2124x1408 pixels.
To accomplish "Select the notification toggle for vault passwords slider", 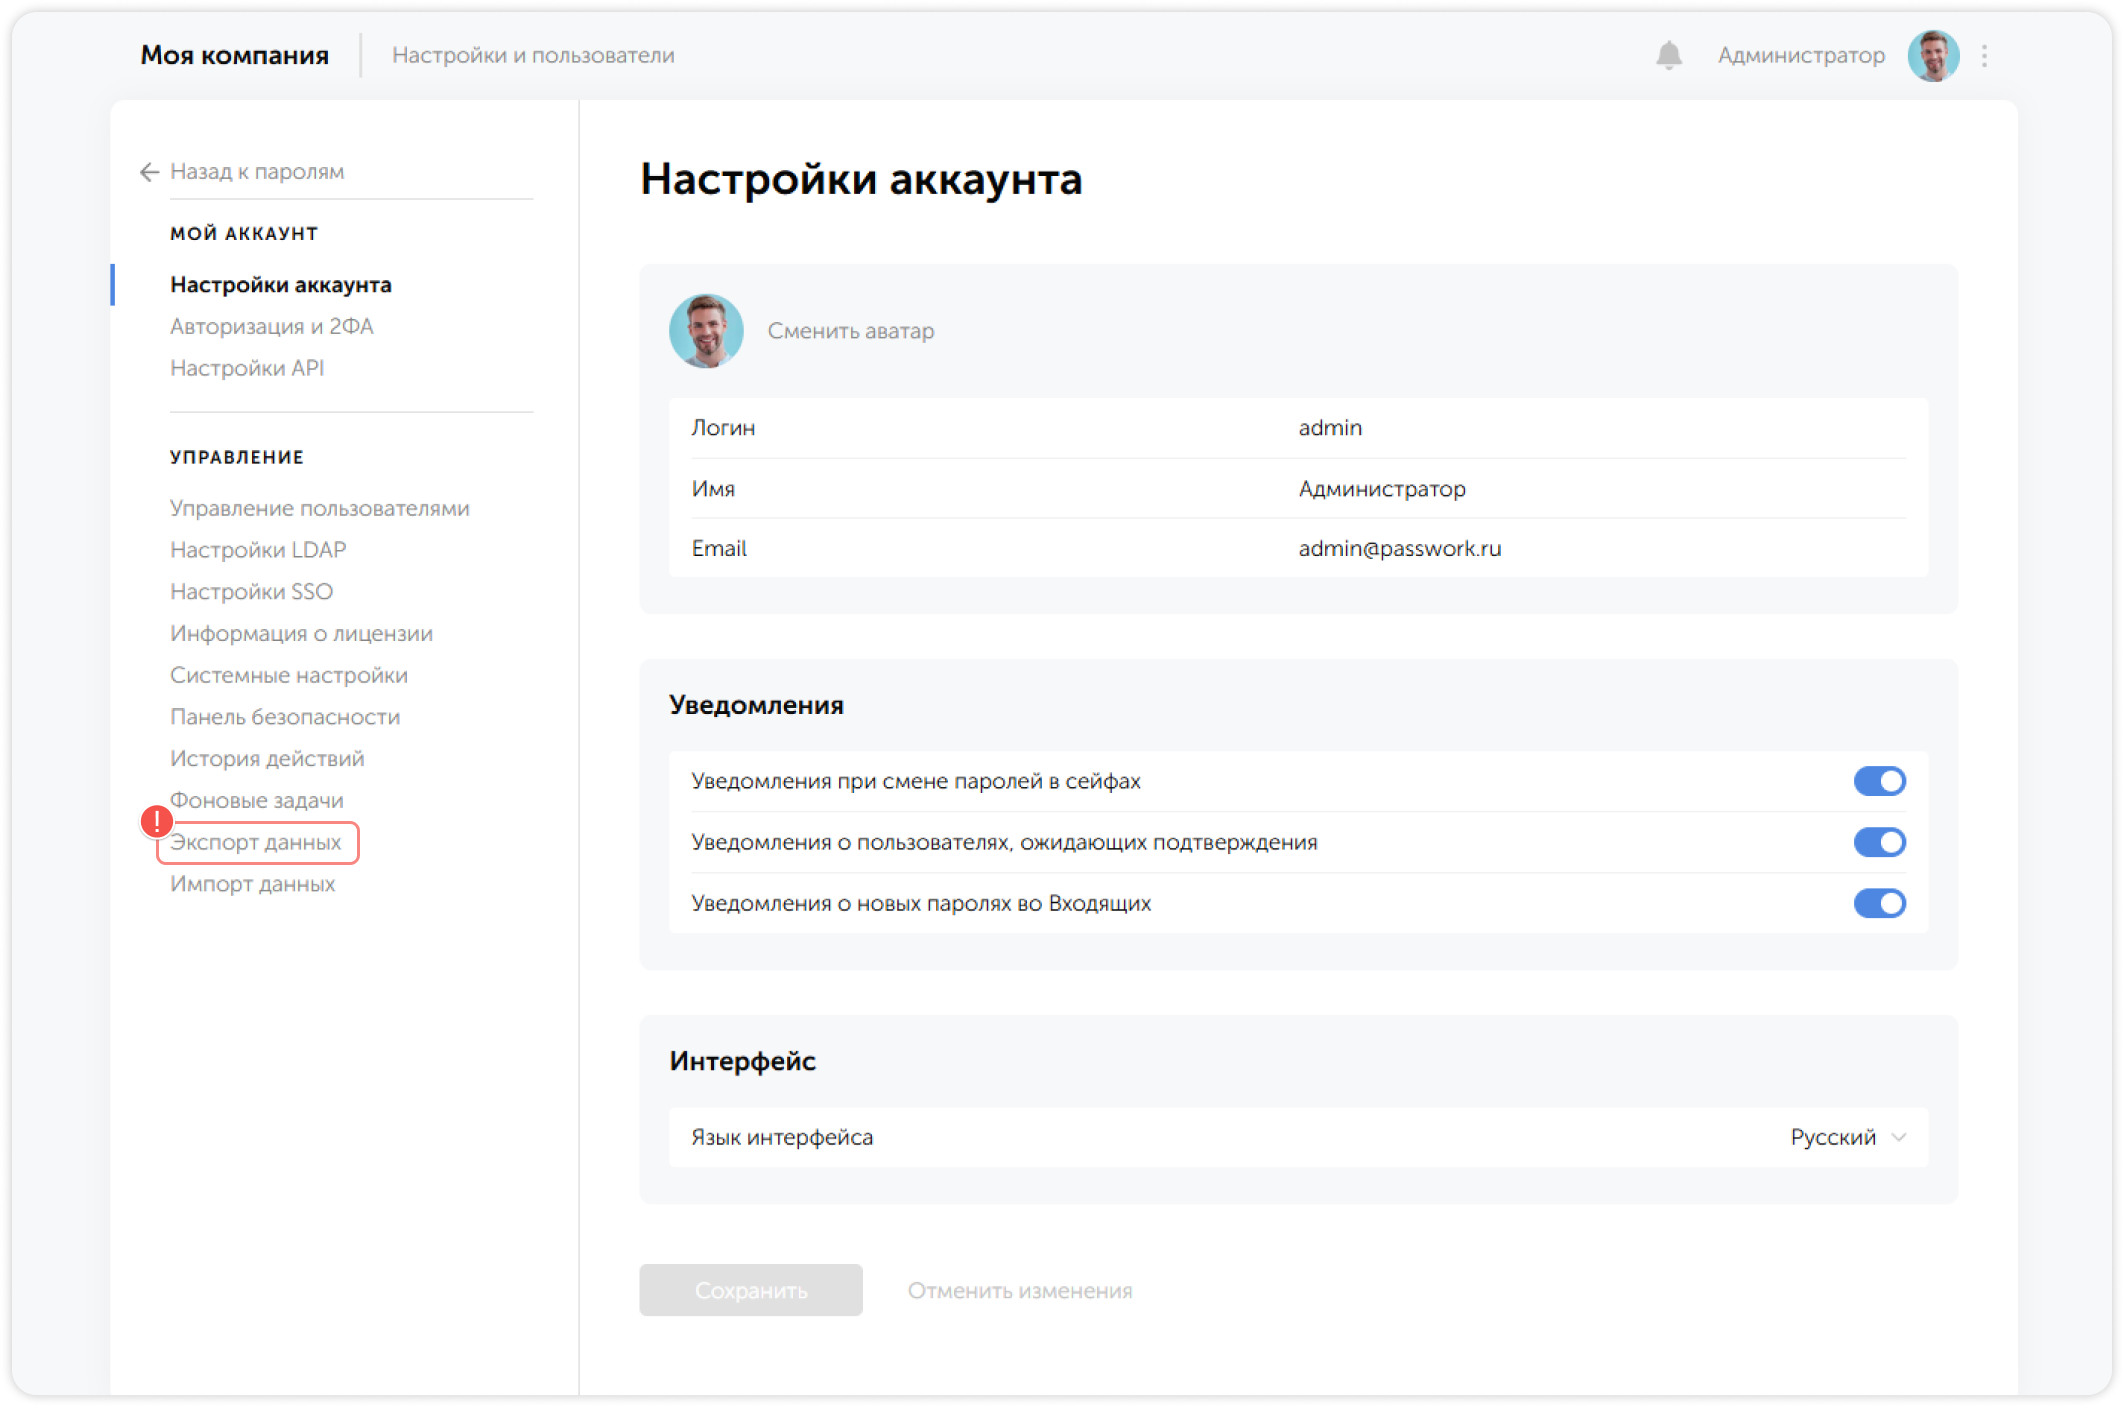I will 1882,781.
